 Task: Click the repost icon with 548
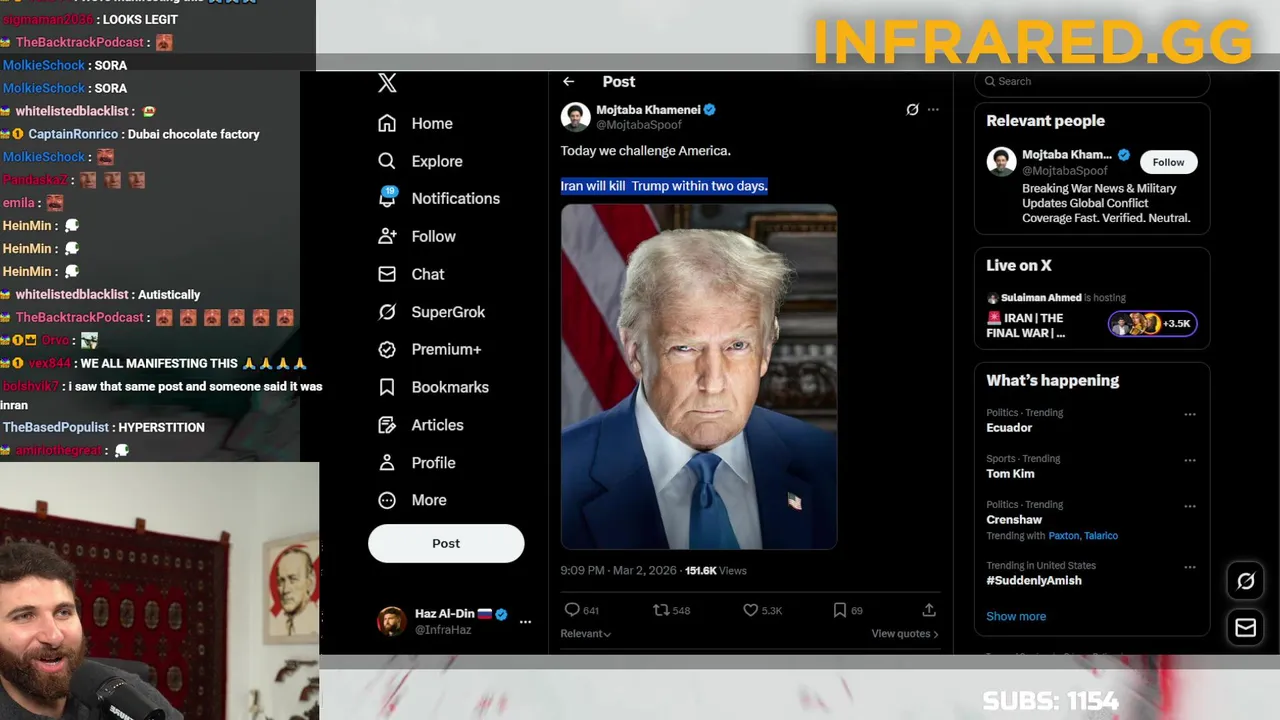tap(661, 610)
